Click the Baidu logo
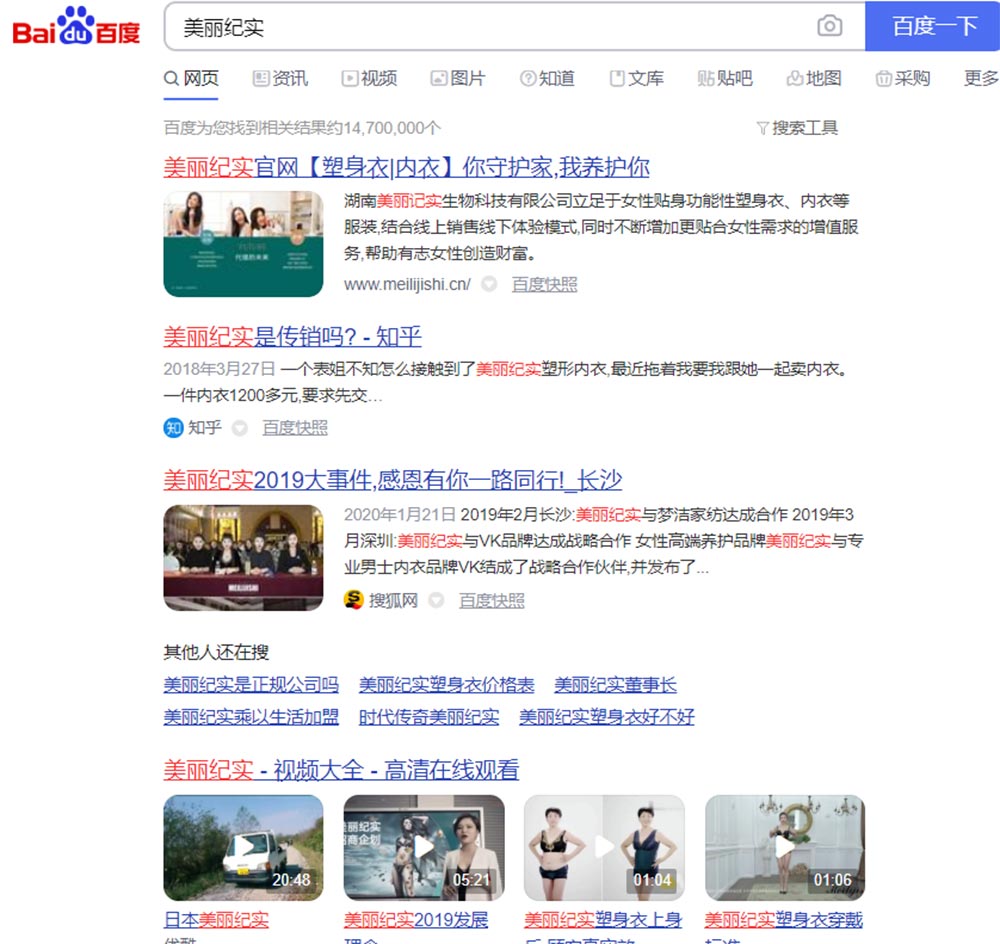 coord(76,27)
